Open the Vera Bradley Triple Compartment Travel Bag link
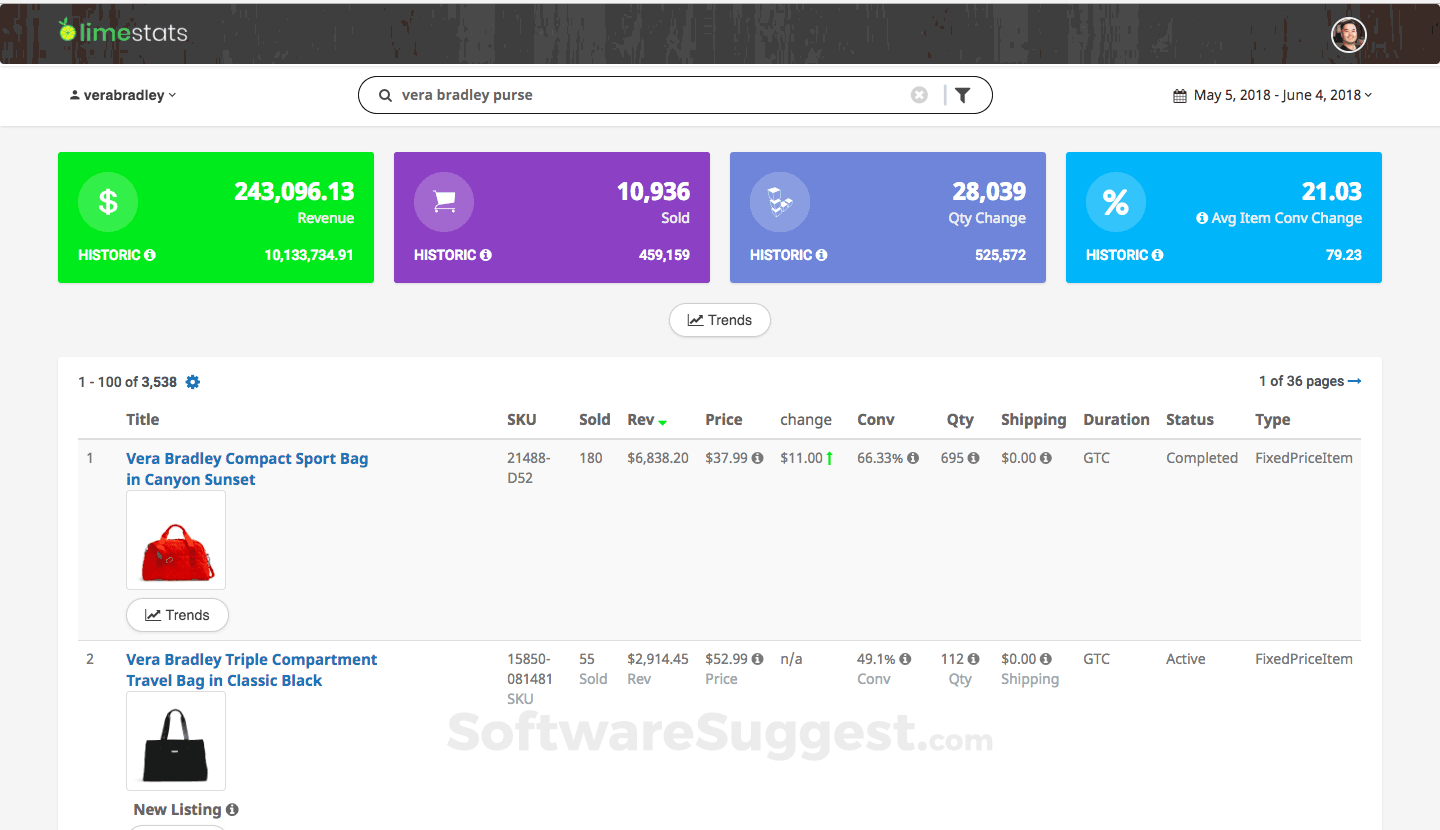 [252, 670]
